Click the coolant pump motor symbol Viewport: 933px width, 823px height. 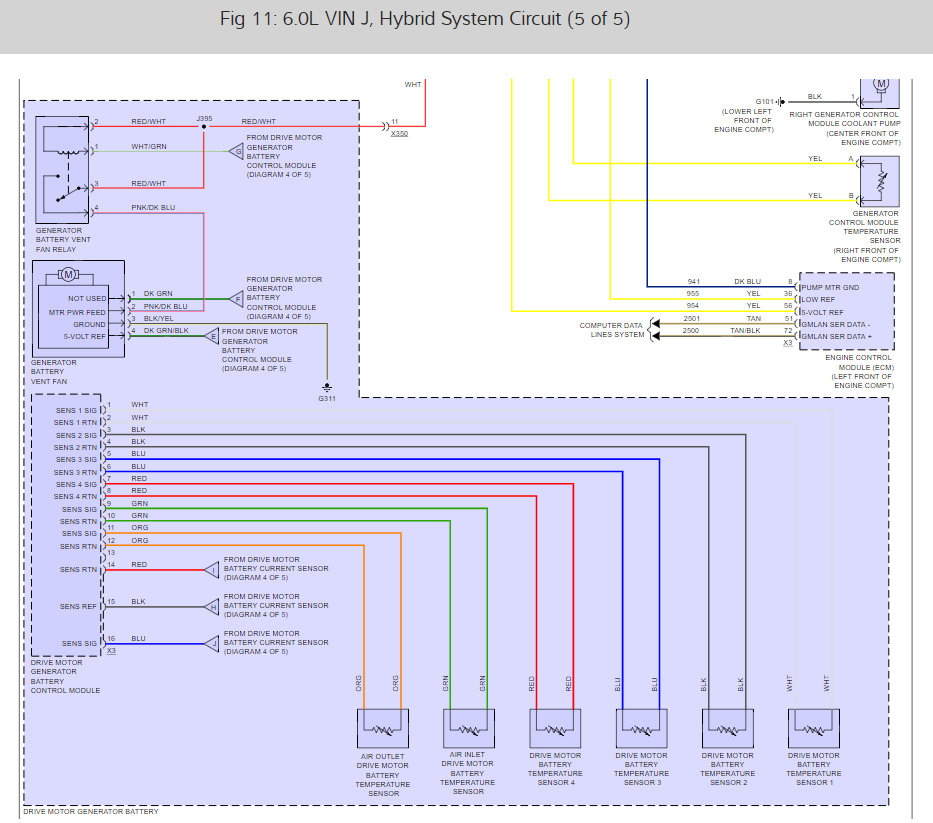point(881,85)
